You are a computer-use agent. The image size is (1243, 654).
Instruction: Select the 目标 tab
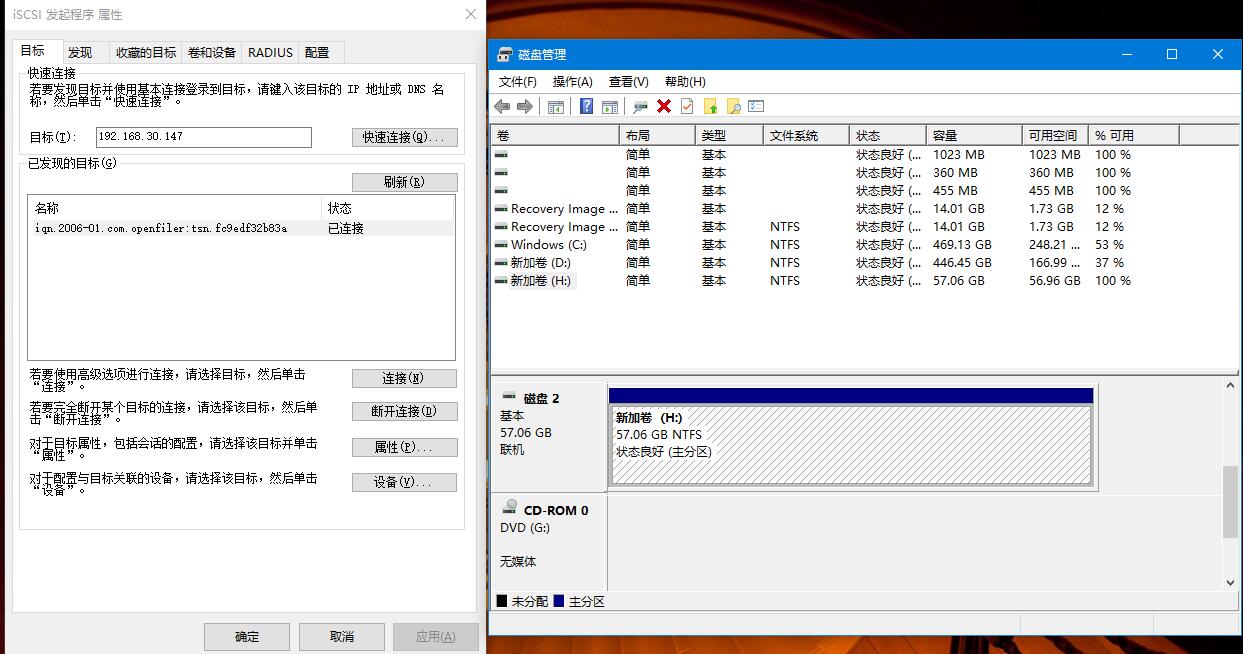[x=33, y=51]
